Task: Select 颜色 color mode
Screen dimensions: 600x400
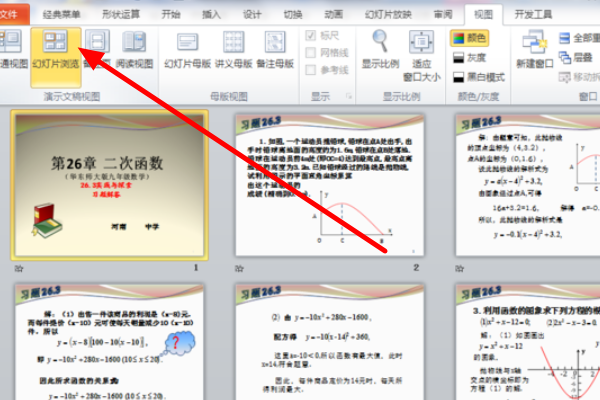Action: (469, 38)
